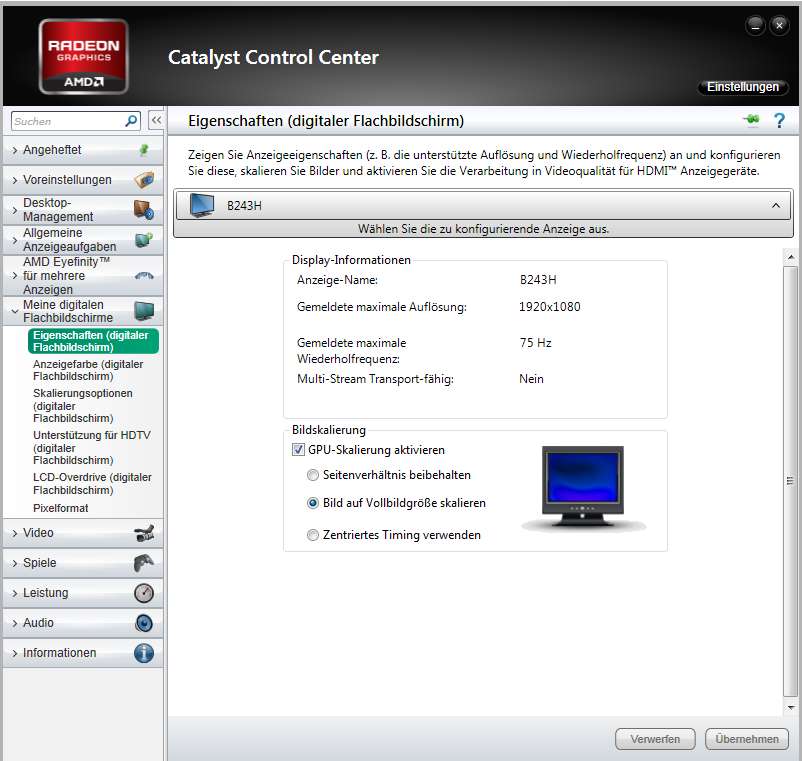
Task: Collapse Meine digitalen Flachbildschirme section
Action: tap(83, 311)
